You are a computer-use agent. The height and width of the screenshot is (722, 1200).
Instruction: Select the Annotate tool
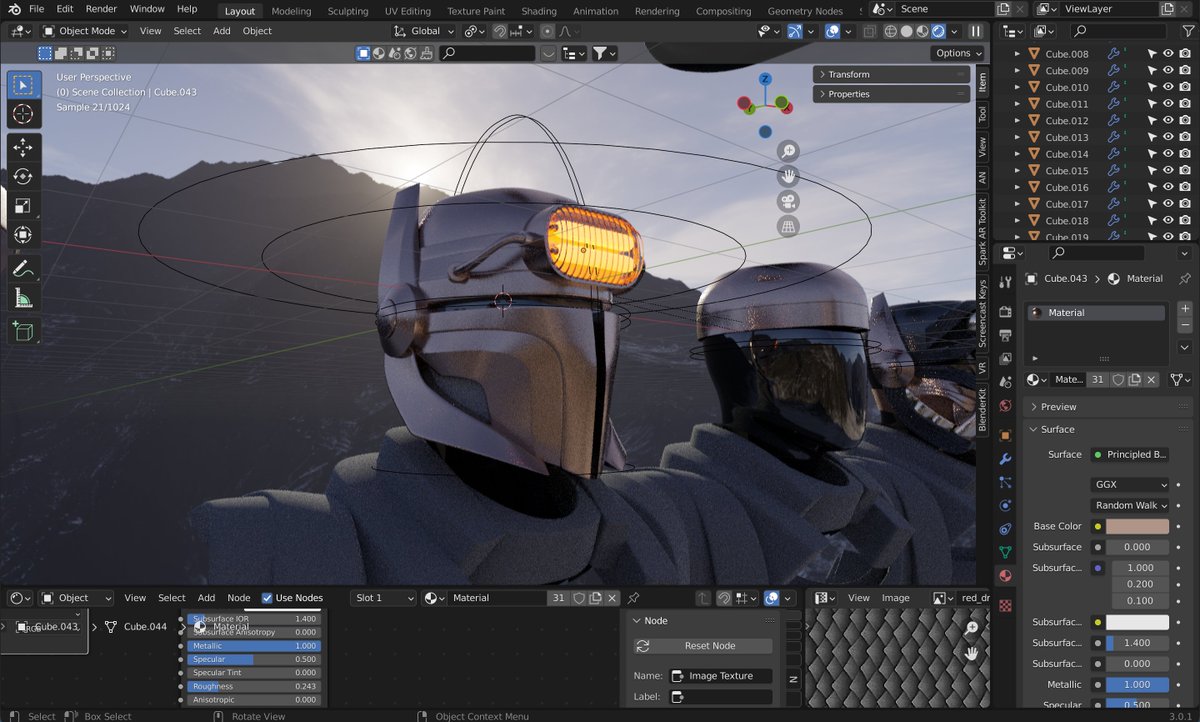[x=23, y=269]
